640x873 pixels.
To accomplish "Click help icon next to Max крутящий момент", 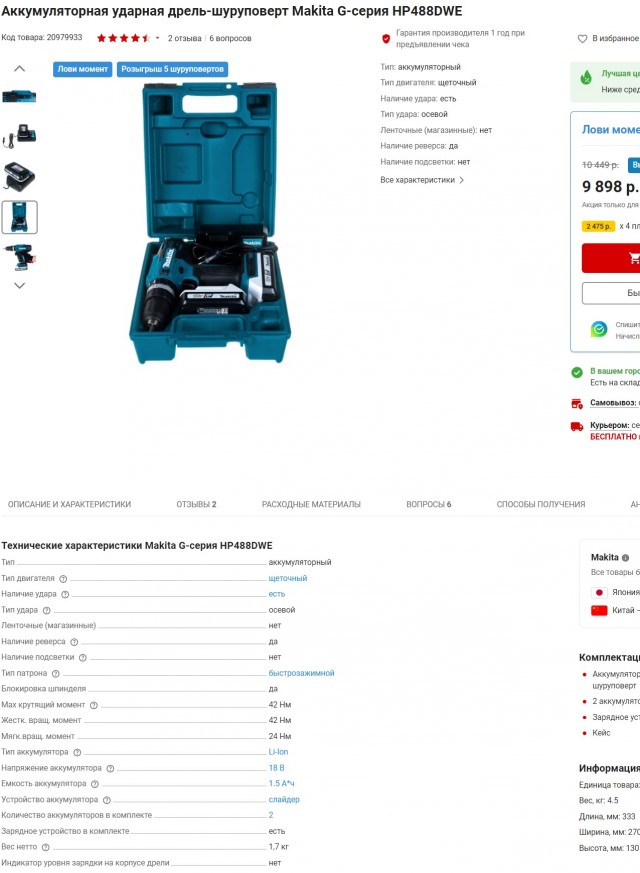I will 94,705.
